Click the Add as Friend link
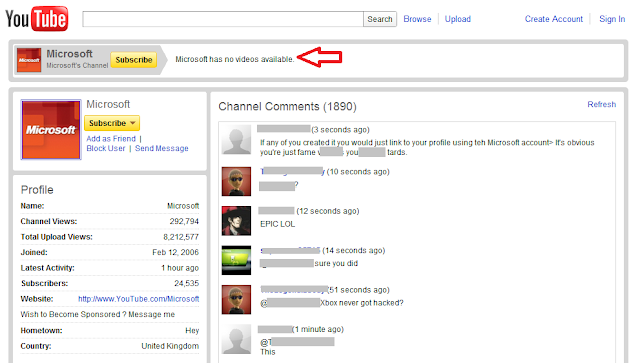This screenshot has height=363, width=640. tap(111, 138)
